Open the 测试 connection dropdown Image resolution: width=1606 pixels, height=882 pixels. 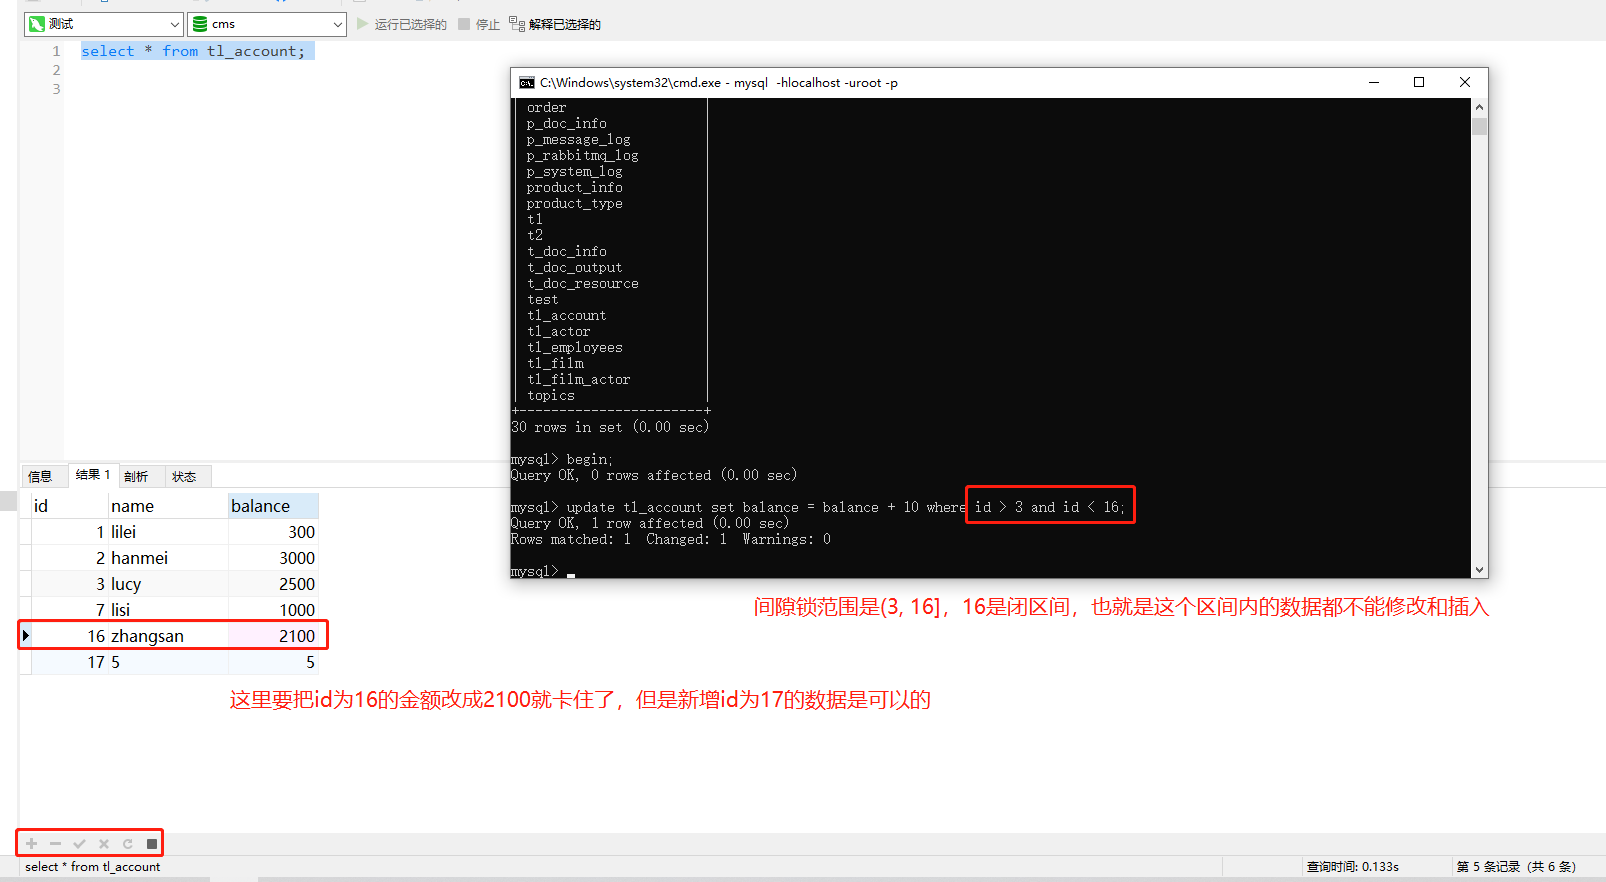104,24
